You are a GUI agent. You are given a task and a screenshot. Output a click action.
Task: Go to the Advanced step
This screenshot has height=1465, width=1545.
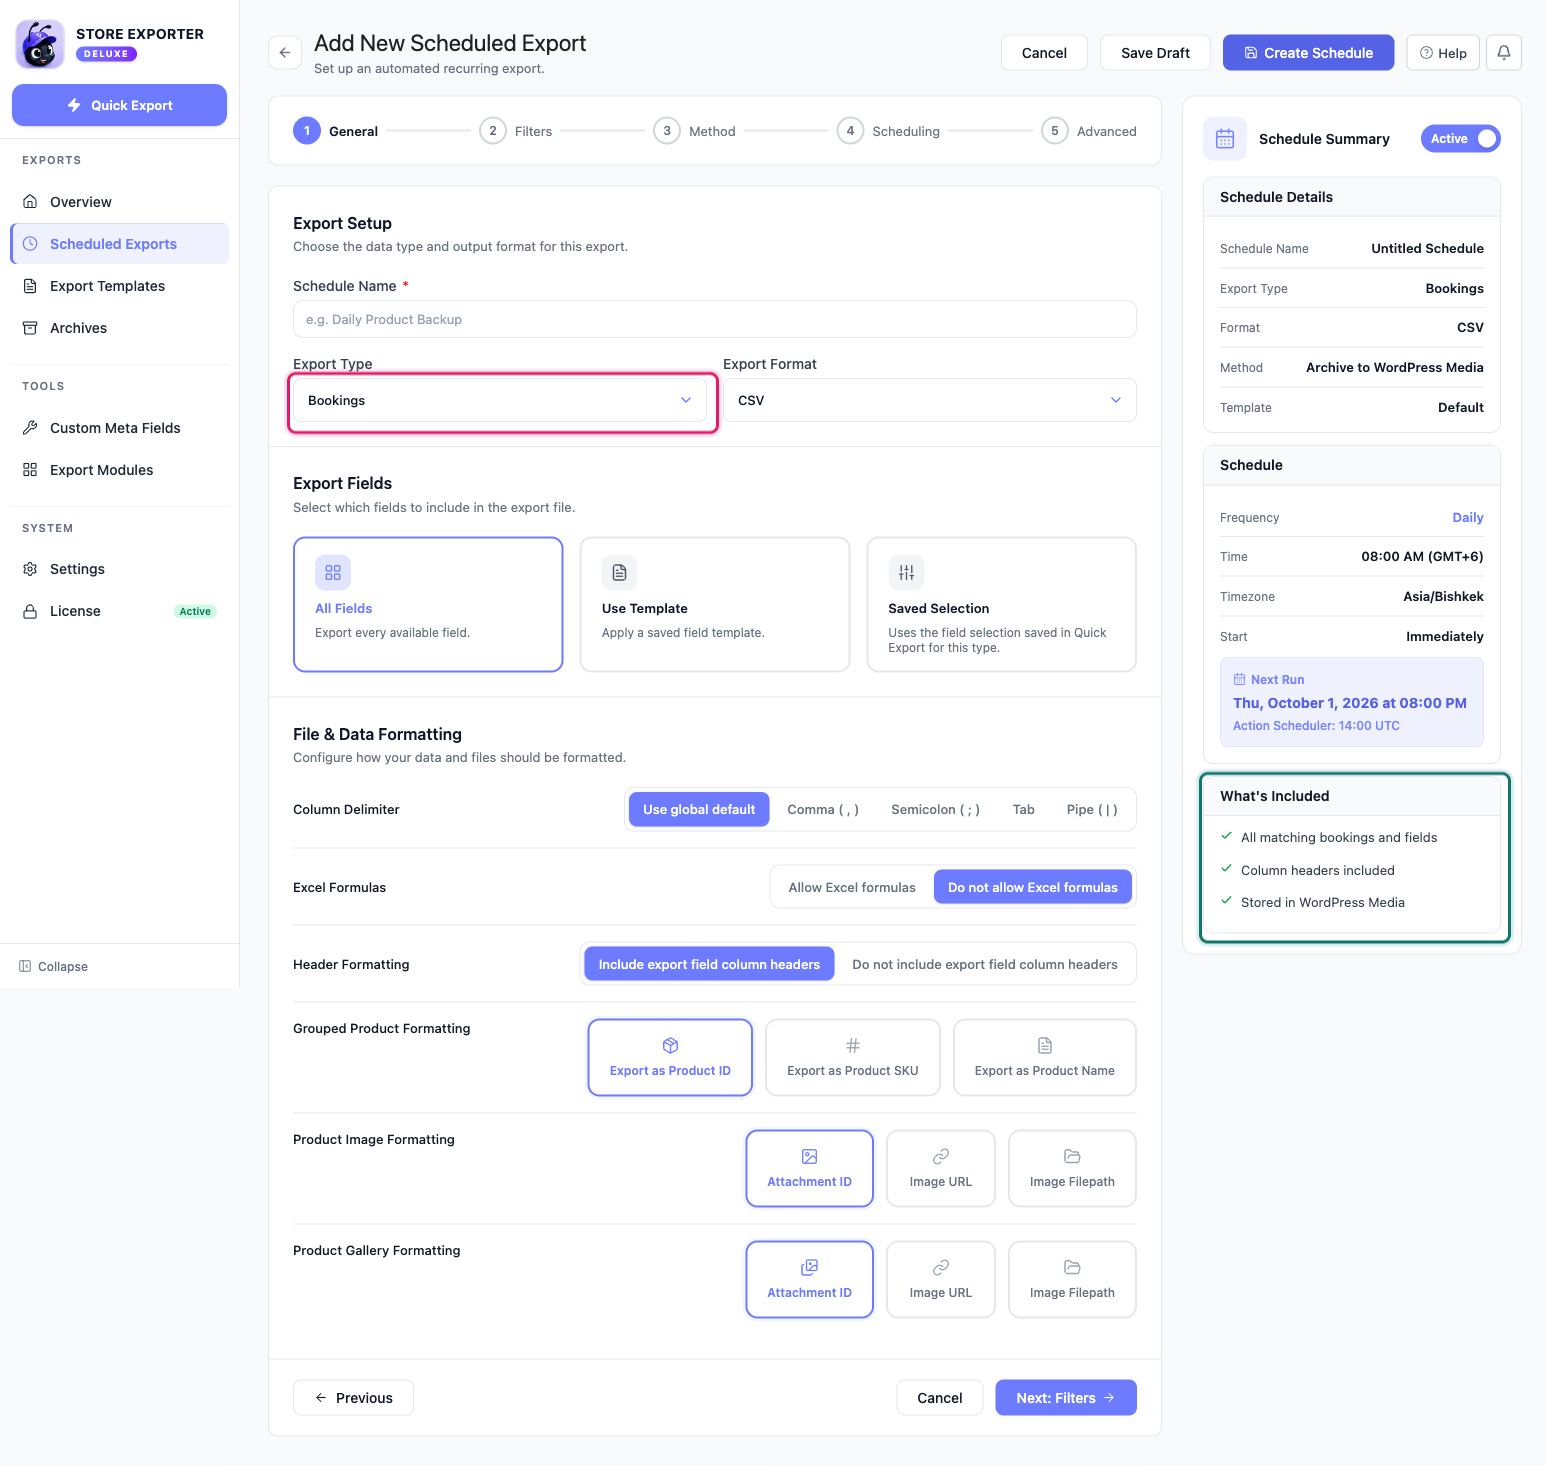pos(1089,131)
